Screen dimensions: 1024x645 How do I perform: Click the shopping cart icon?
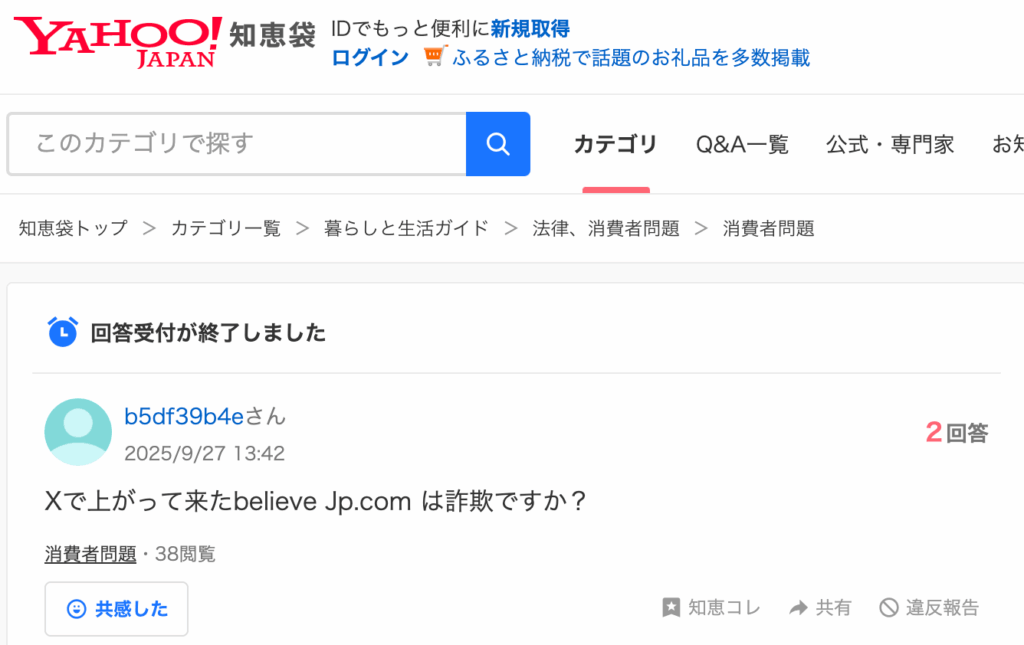click(x=433, y=57)
